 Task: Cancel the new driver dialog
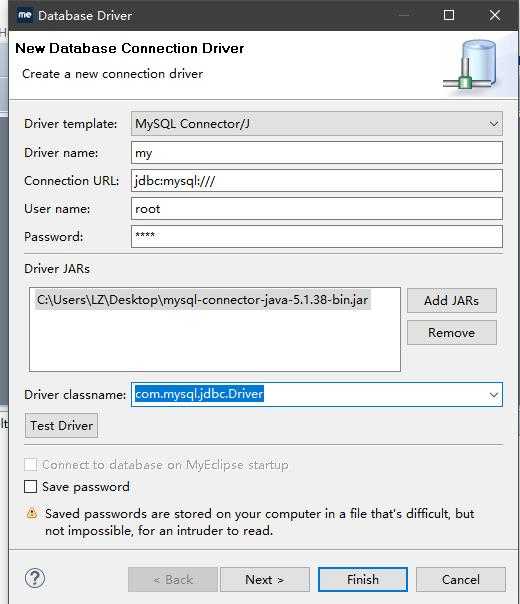(461, 579)
